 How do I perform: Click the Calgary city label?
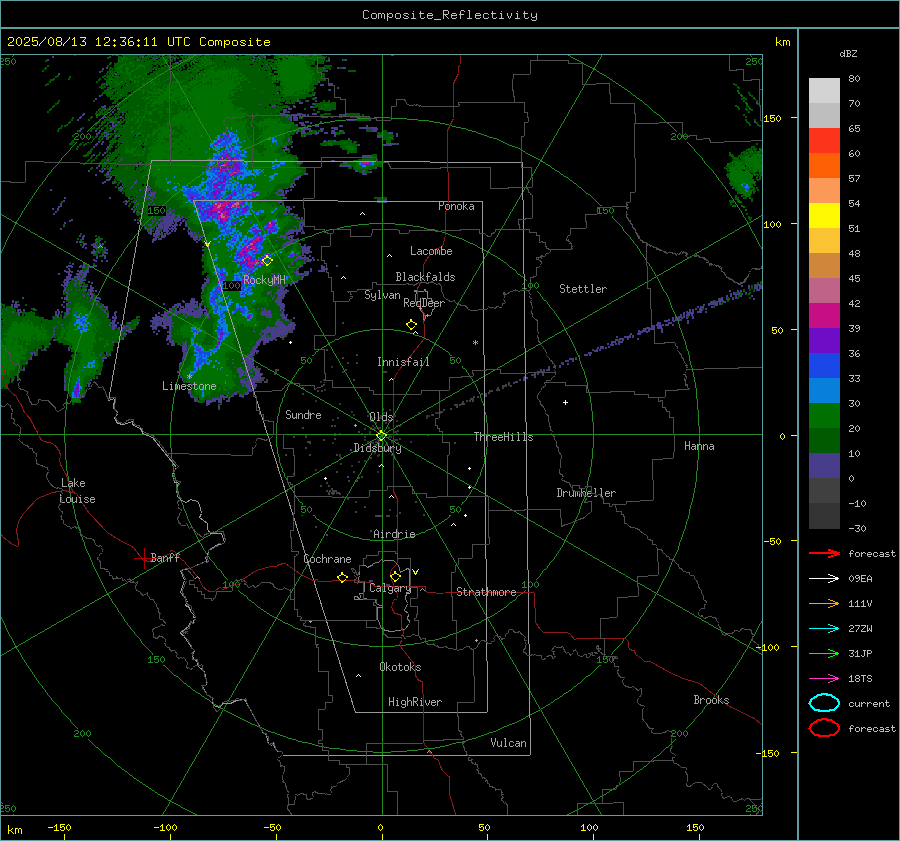coord(390,588)
